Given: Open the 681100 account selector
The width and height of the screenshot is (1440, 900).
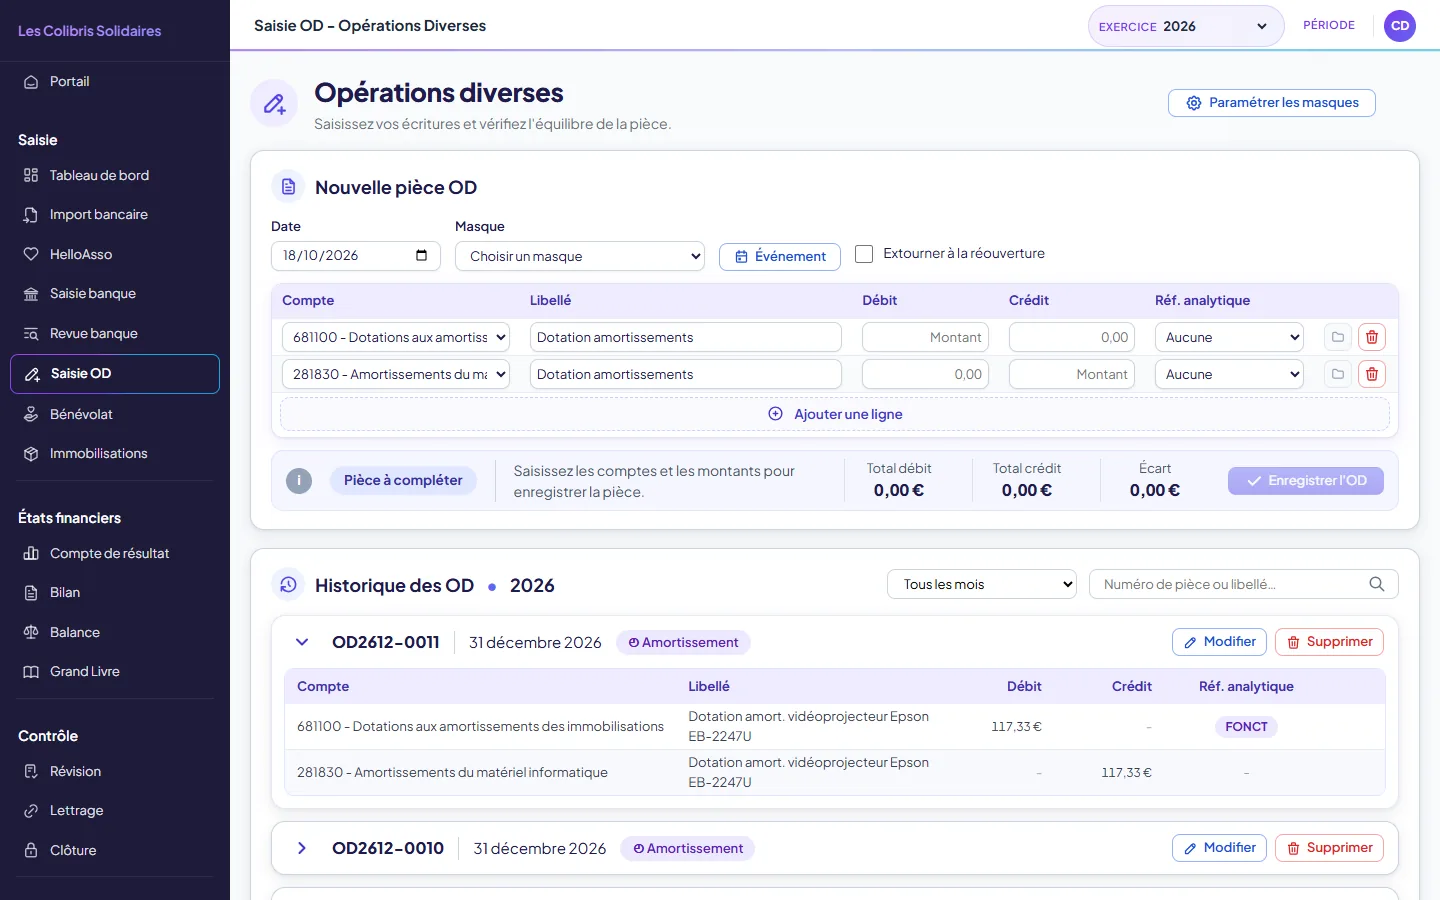Looking at the screenshot, I should point(396,337).
